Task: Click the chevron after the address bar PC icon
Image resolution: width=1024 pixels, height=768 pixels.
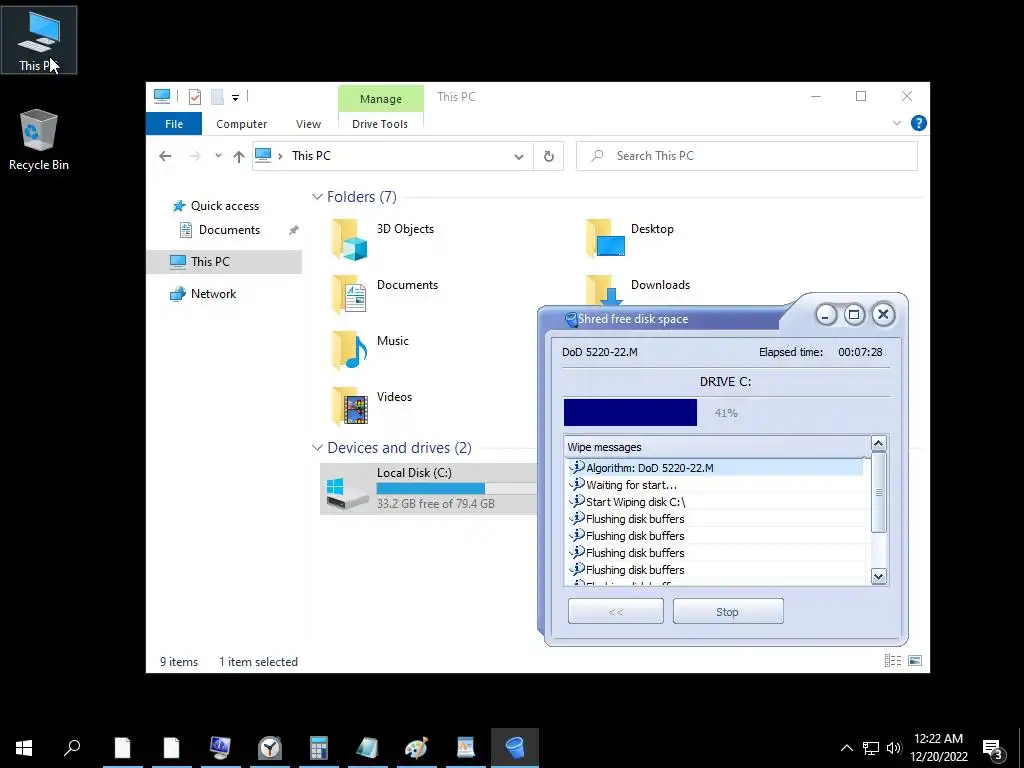Action: click(280, 156)
